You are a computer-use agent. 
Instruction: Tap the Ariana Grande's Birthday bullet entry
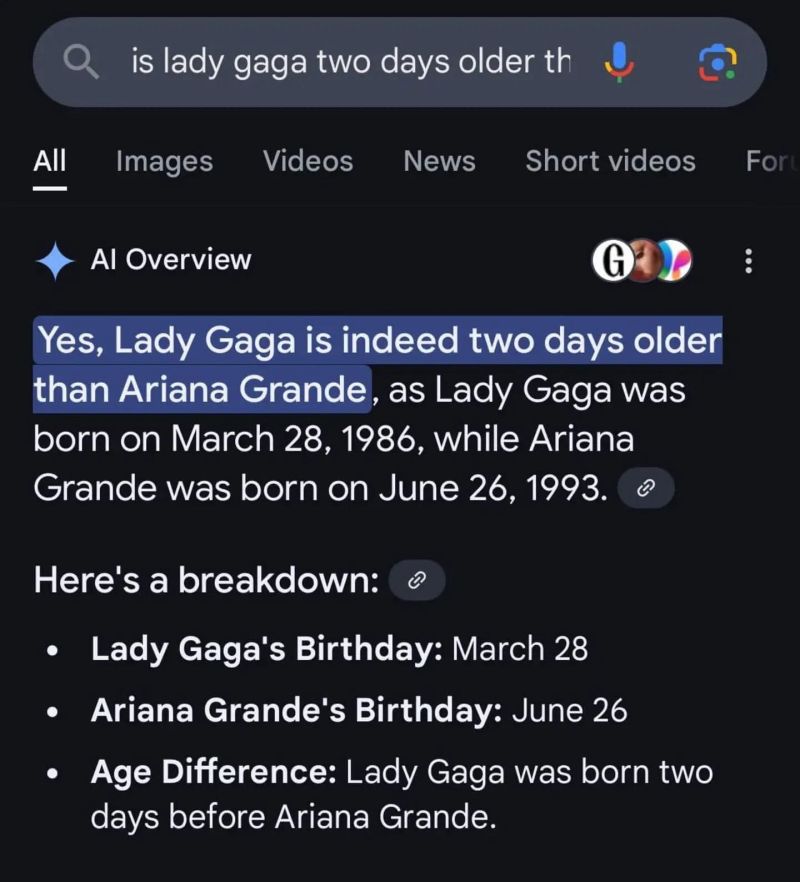pyautogui.click(x=358, y=710)
